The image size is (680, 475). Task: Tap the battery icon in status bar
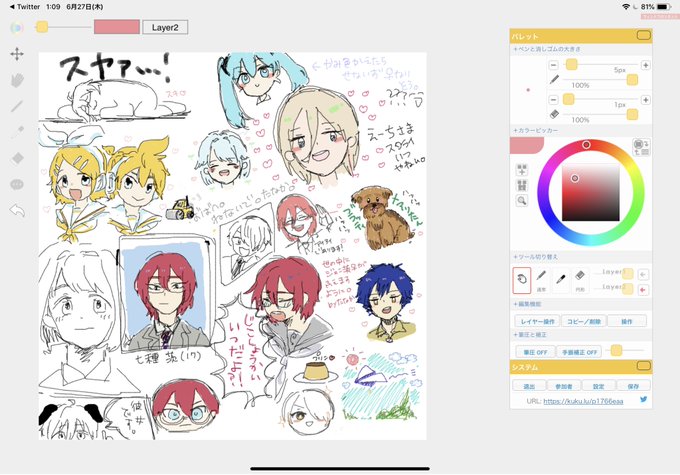(664, 7)
